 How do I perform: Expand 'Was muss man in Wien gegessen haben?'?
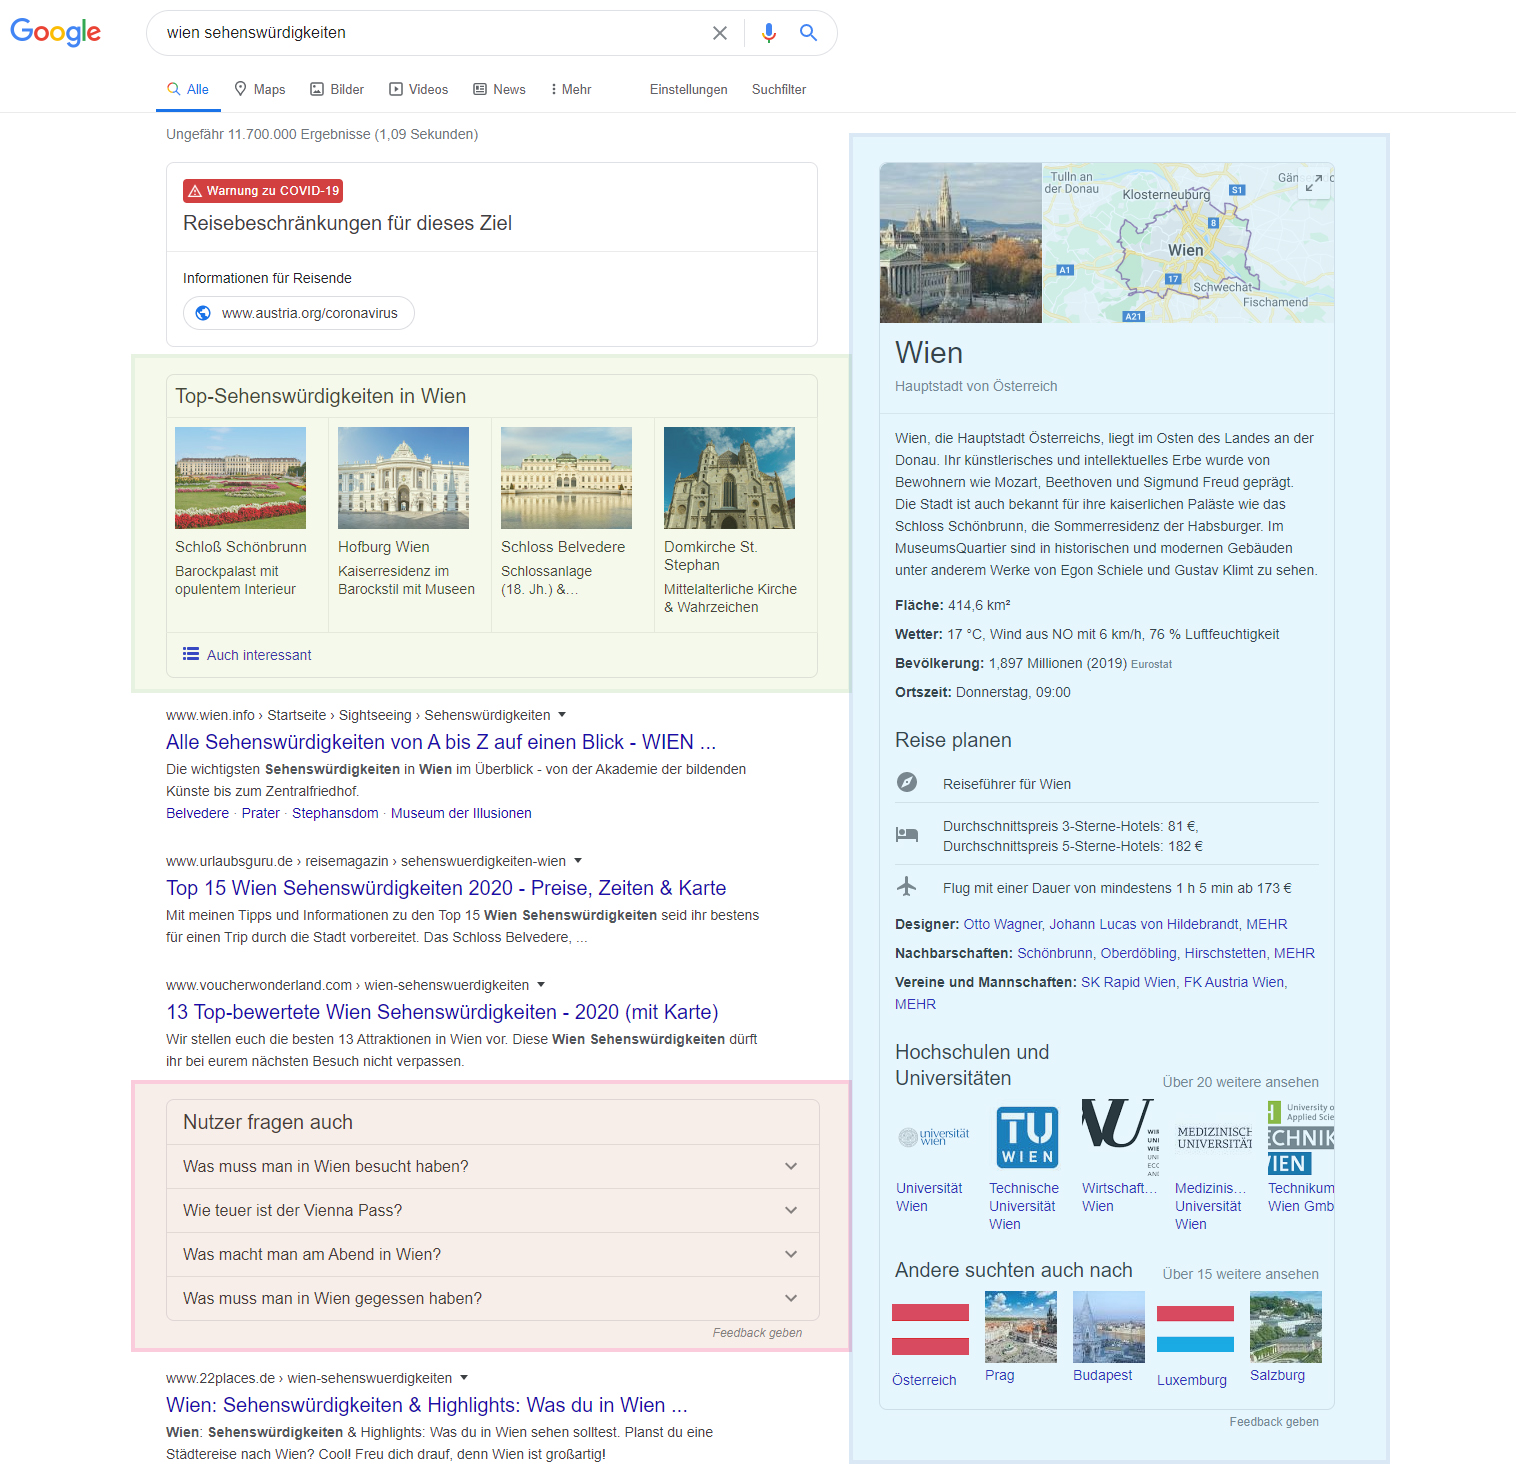[493, 1298]
